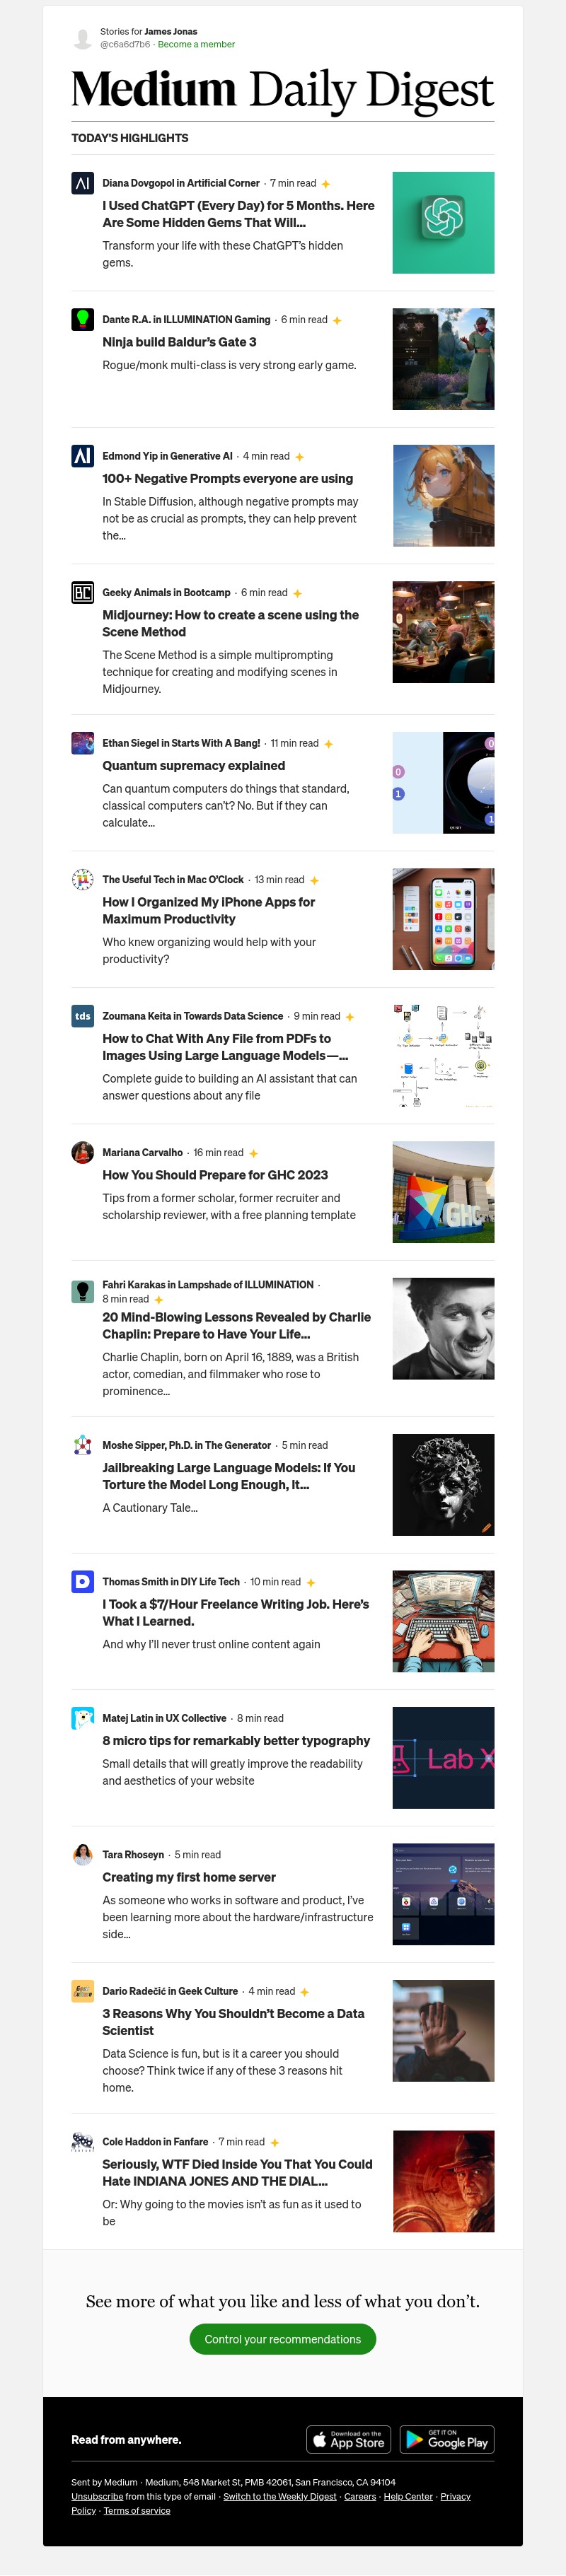Click member star next to Diana Dovgopol article
This screenshot has width=566, height=2576.
click(326, 184)
